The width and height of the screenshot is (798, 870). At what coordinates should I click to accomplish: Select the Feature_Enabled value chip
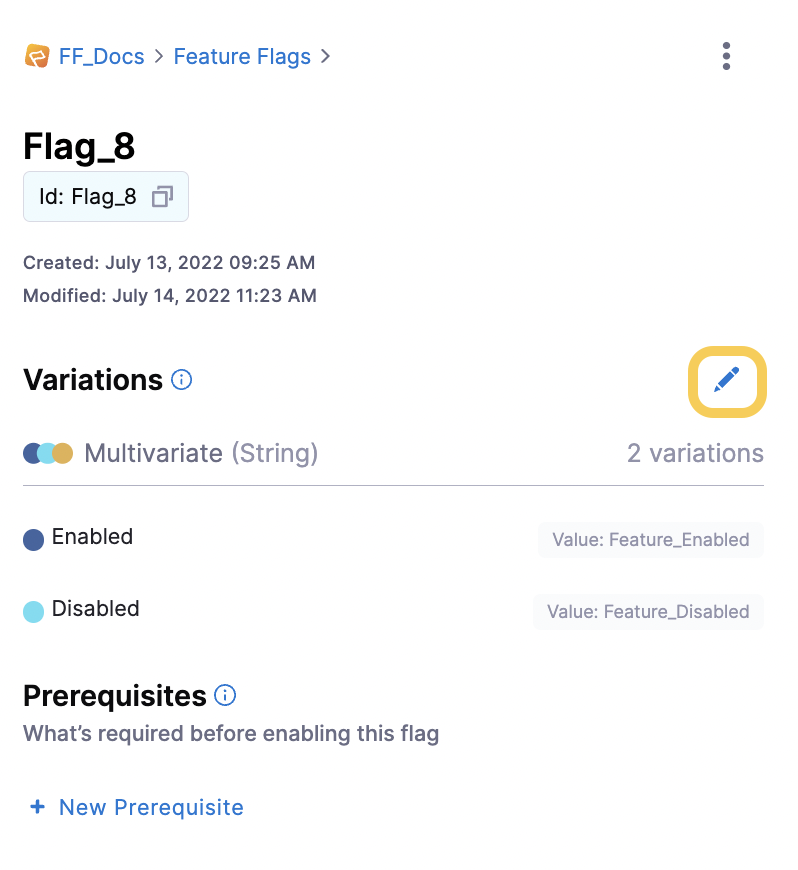click(651, 539)
